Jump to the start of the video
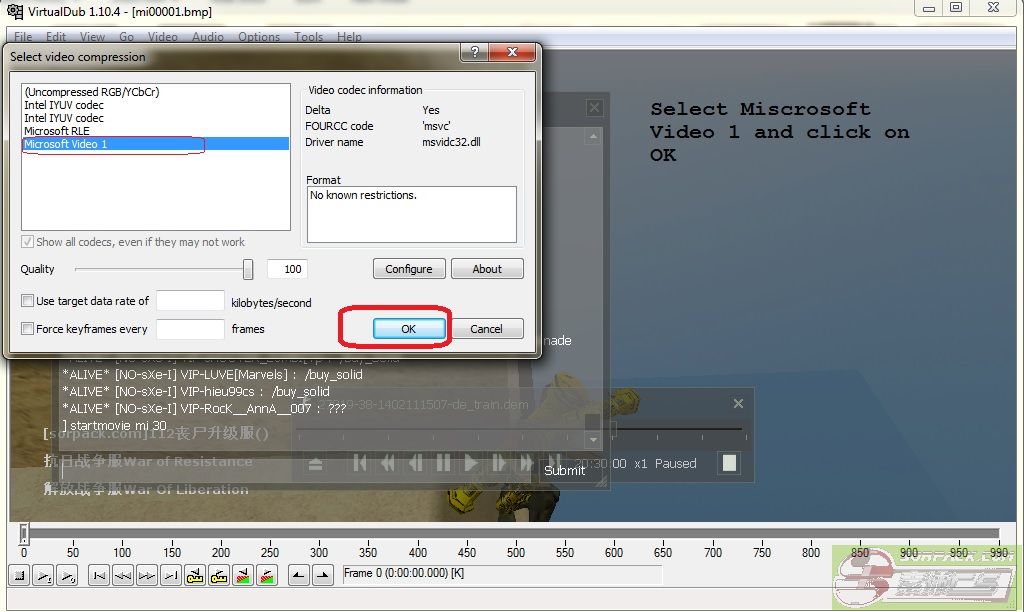Screen dimensions: 1024x612 [x=99, y=575]
